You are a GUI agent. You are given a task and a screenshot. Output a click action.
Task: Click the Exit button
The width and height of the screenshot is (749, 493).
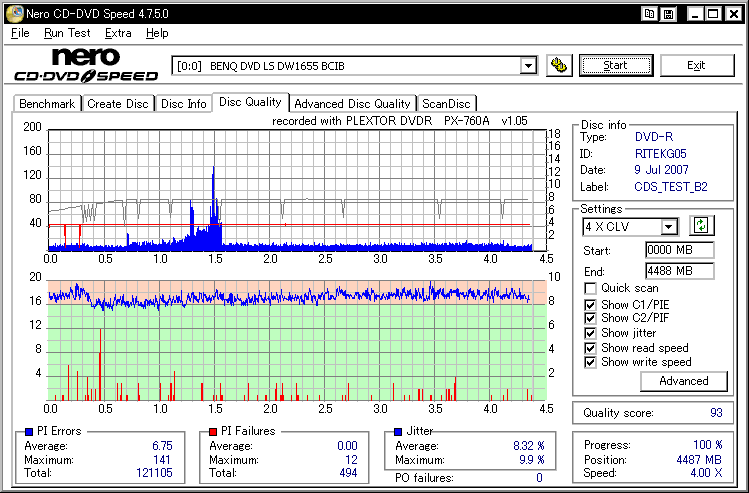coord(696,65)
